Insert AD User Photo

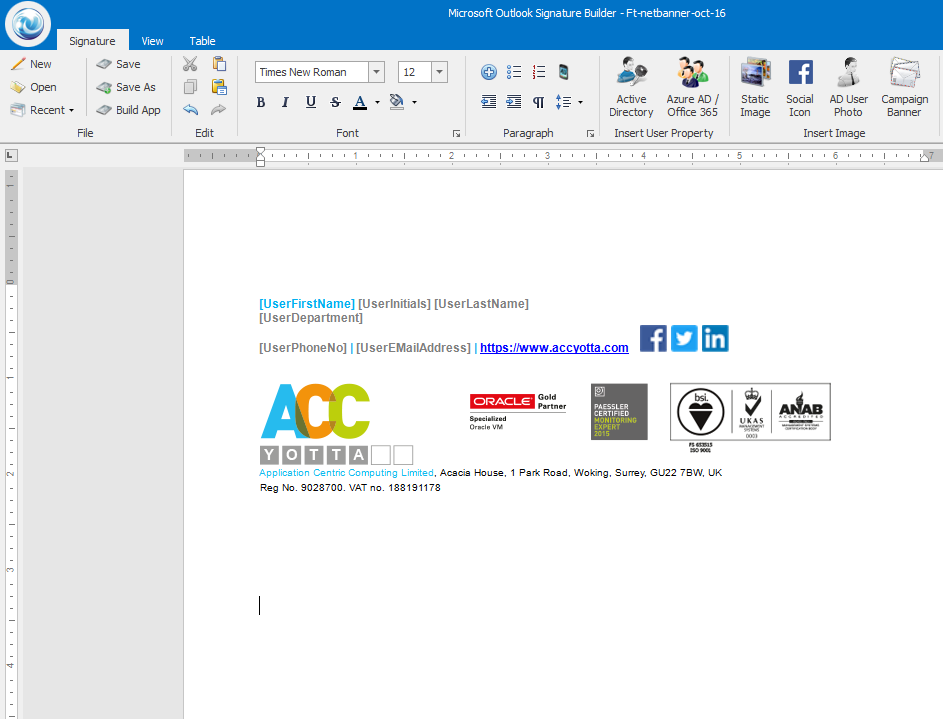pyautogui.click(x=849, y=87)
